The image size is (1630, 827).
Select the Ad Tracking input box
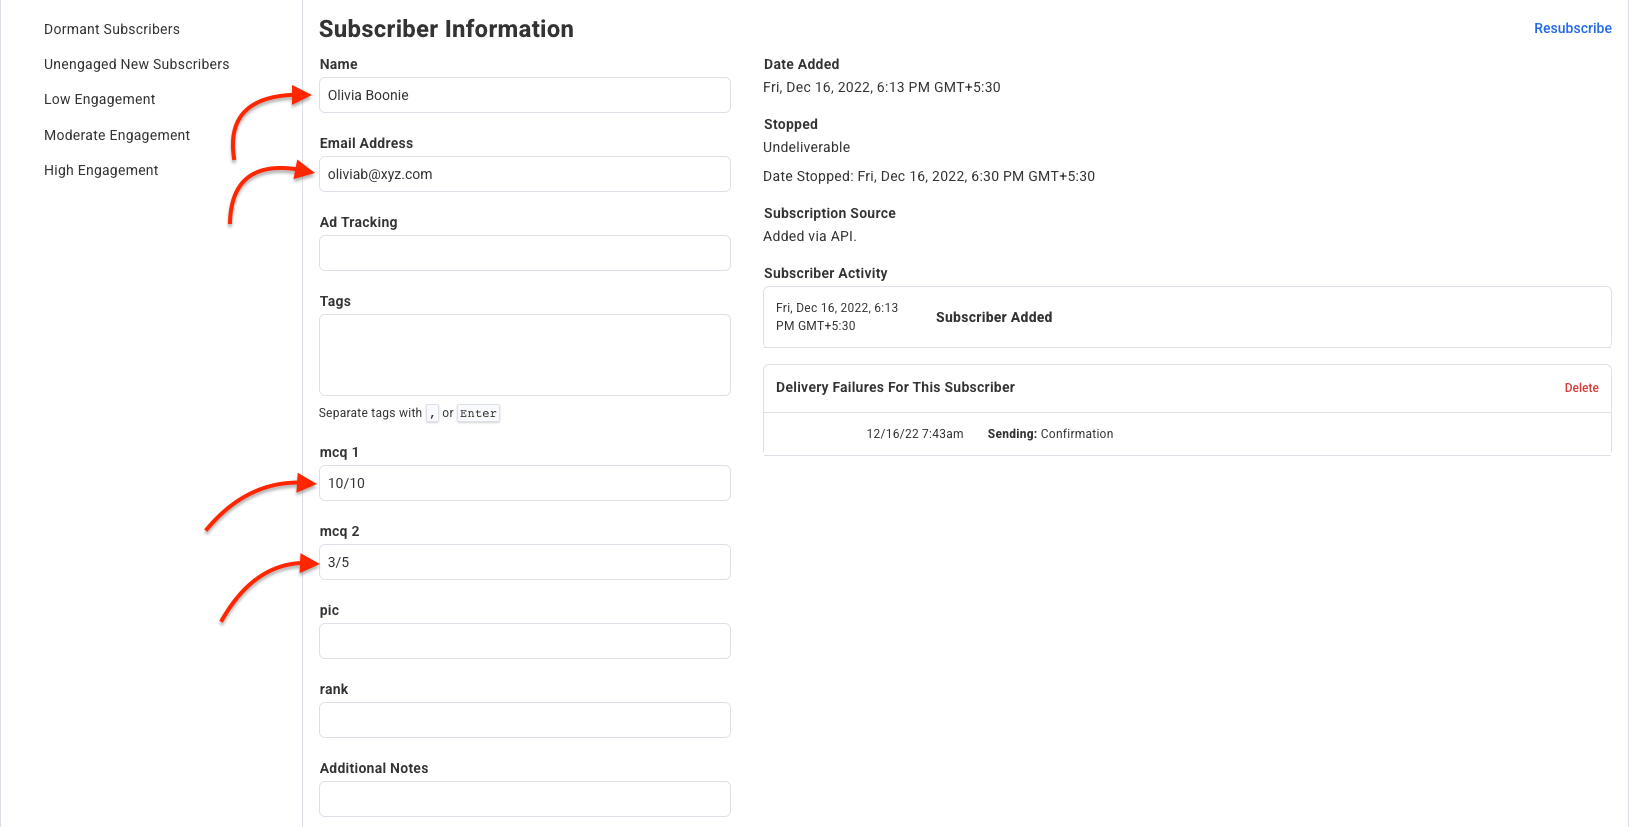pos(524,253)
